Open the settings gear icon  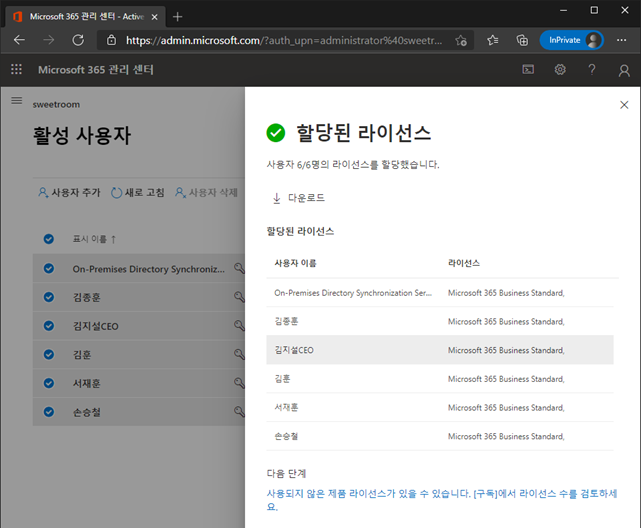[560, 69]
